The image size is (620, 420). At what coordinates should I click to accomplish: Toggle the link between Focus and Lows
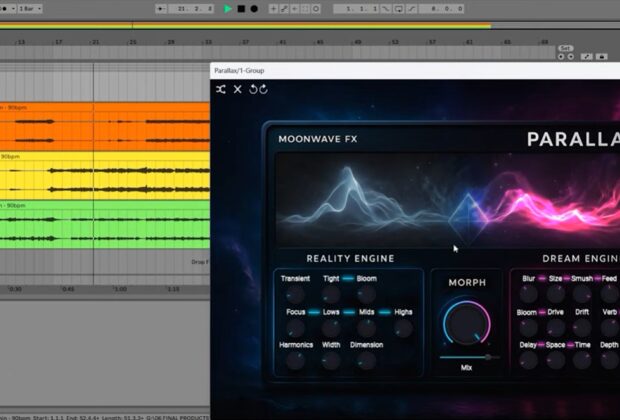313,312
